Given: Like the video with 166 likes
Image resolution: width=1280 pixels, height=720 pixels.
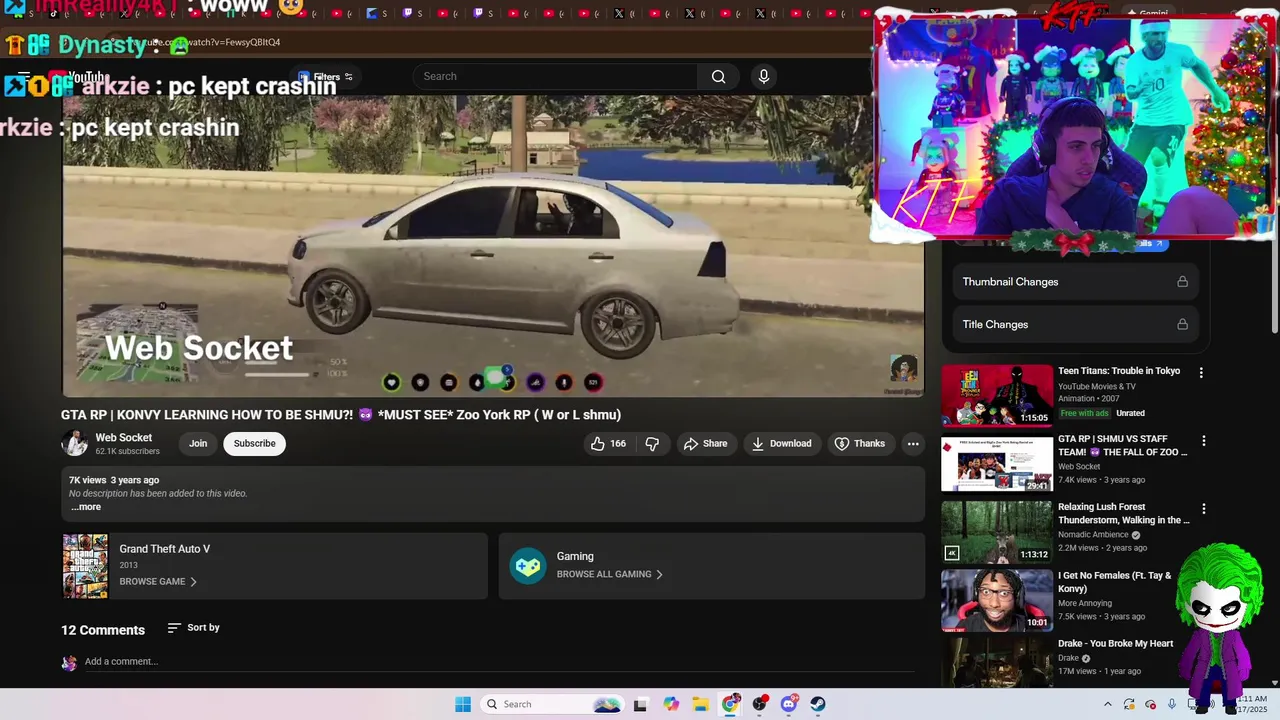Looking at the screenshot, I should tap(609, 443).
